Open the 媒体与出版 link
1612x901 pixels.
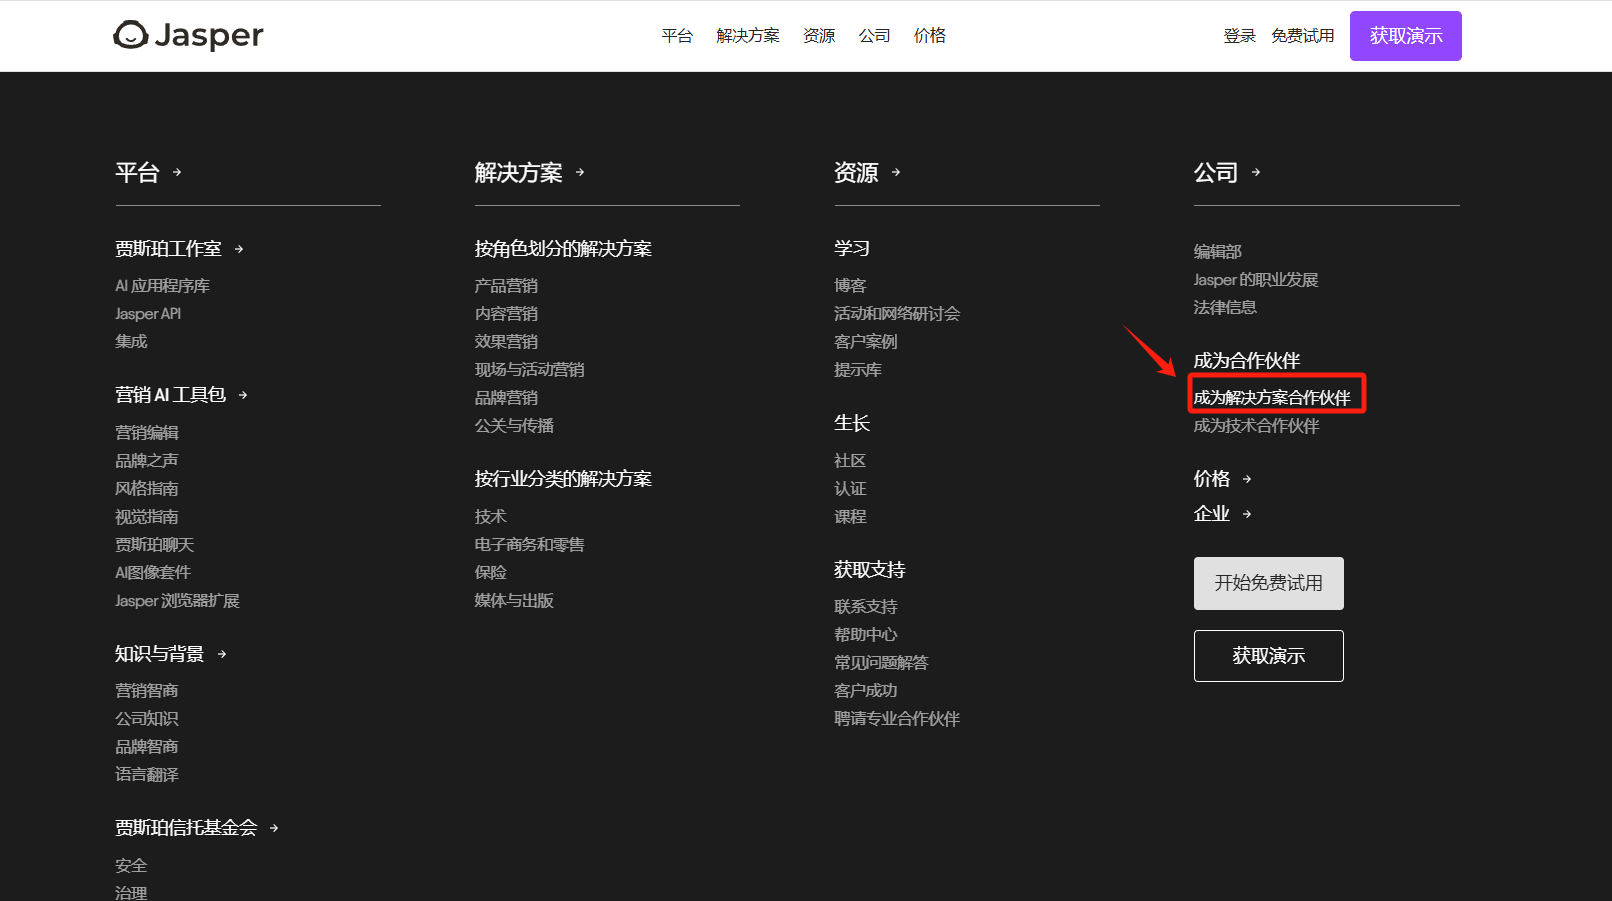tap(514, 601)
